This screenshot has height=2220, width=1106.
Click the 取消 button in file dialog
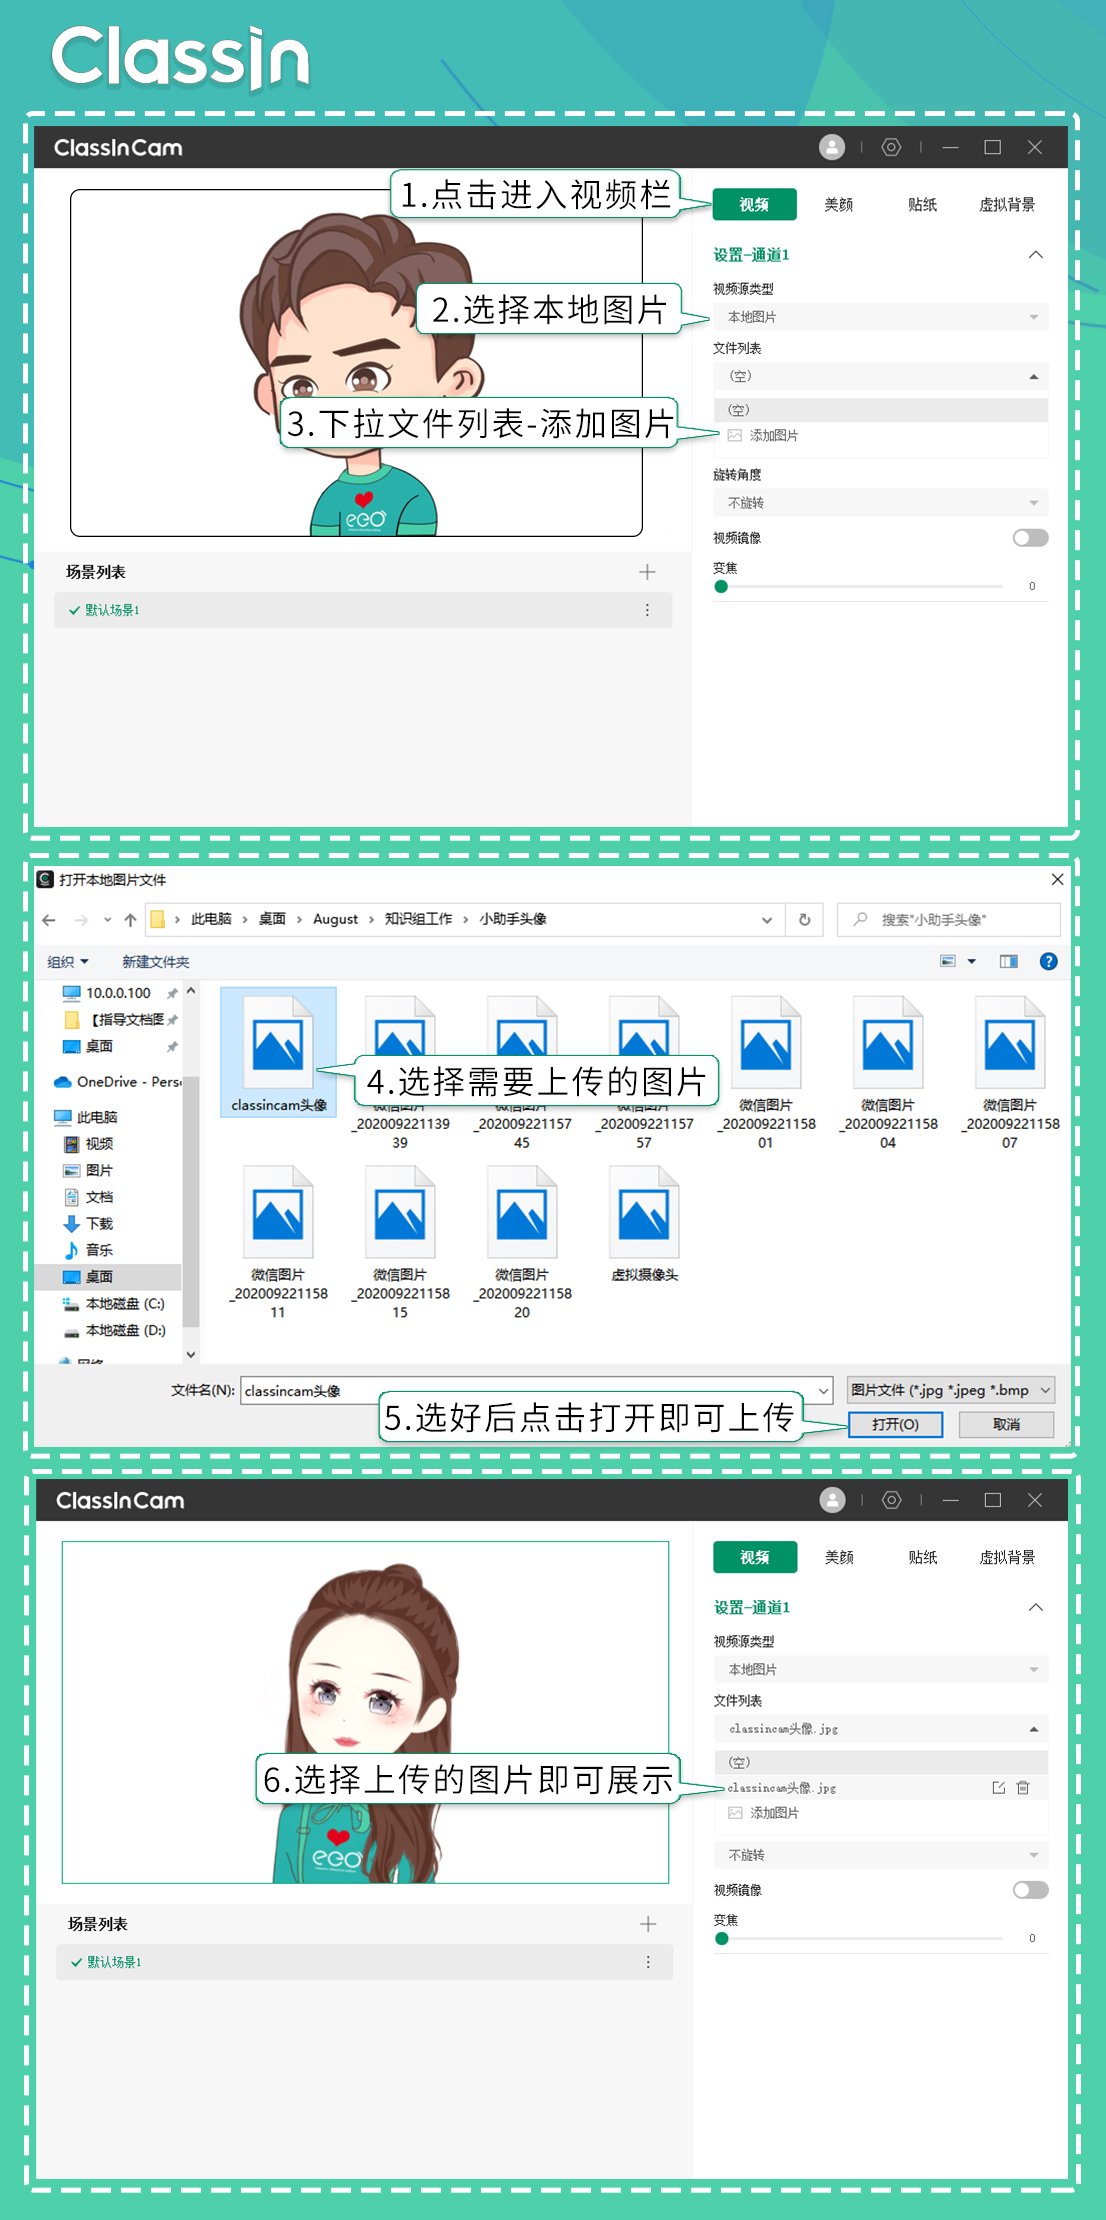[1006, 1424]
